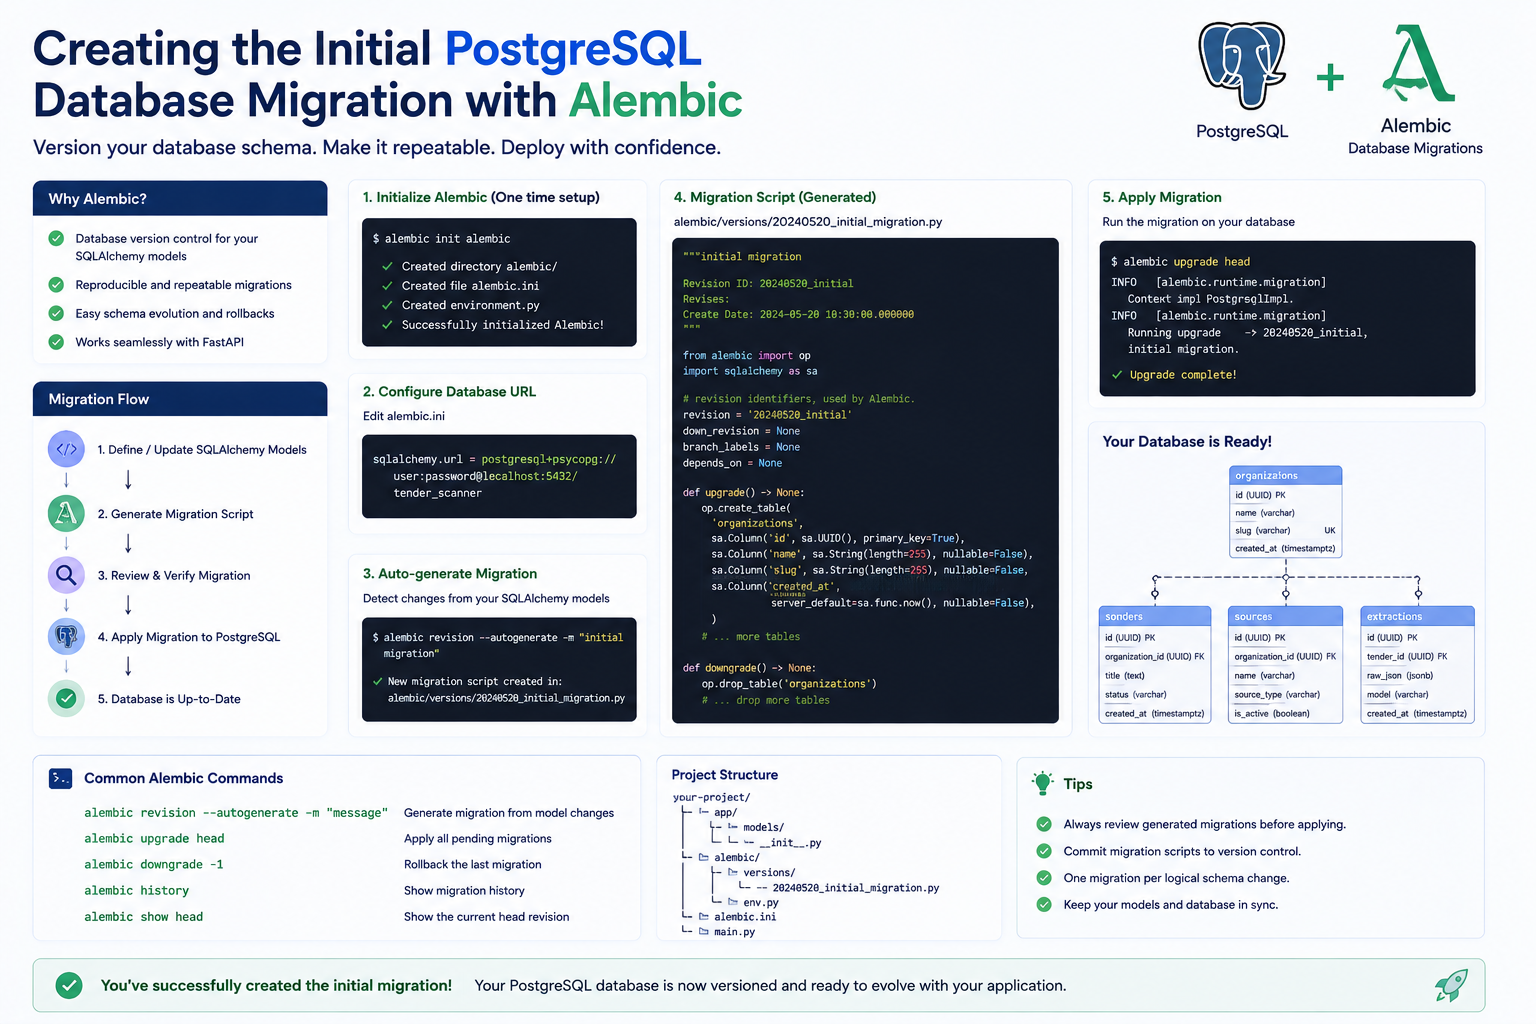The height and width of the screenshot is (1024, 1536).
Task: Click the "4. Migration Script (Generated)" heading
Action: click(x=775, y=197)
